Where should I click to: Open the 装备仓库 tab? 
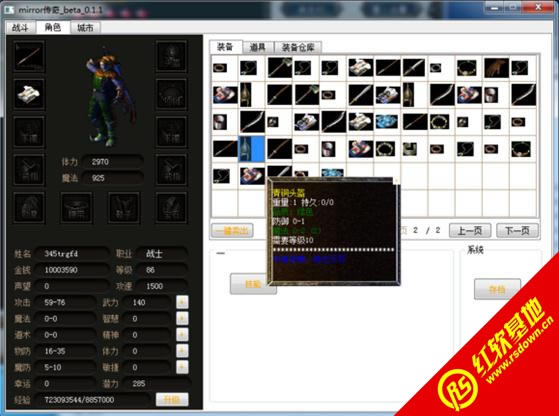tap(298, 47)
